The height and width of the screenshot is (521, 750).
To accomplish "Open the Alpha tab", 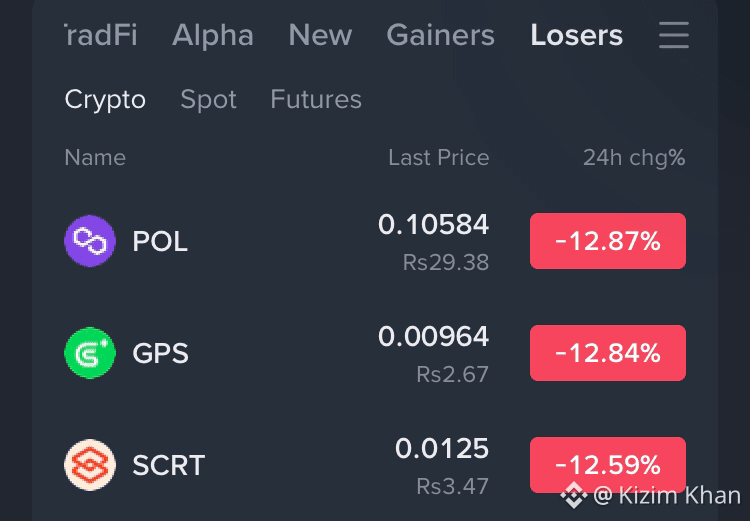I will point(213,35).
